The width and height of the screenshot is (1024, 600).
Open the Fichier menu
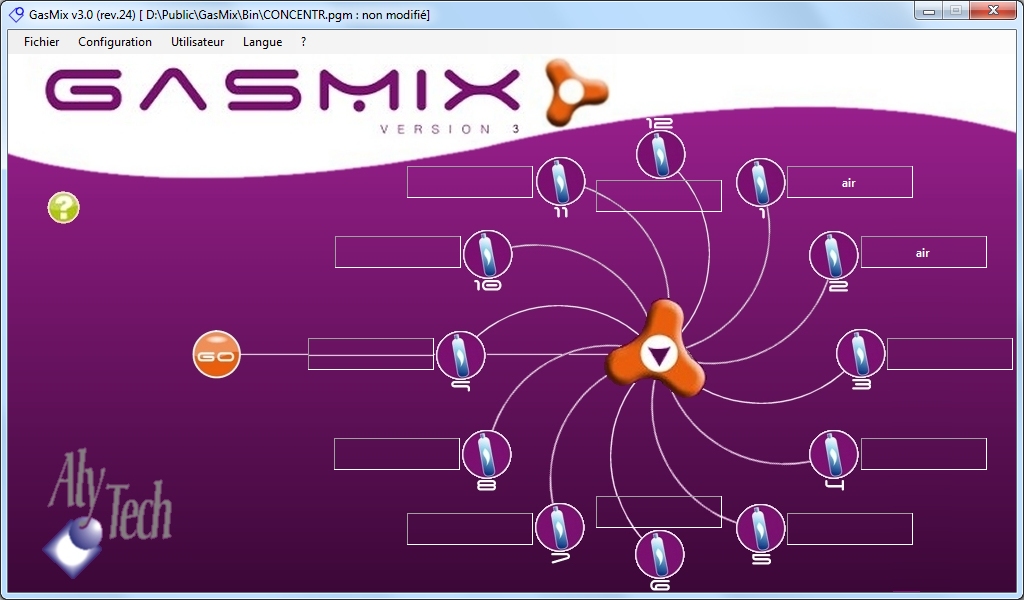[x=42, y=42]
